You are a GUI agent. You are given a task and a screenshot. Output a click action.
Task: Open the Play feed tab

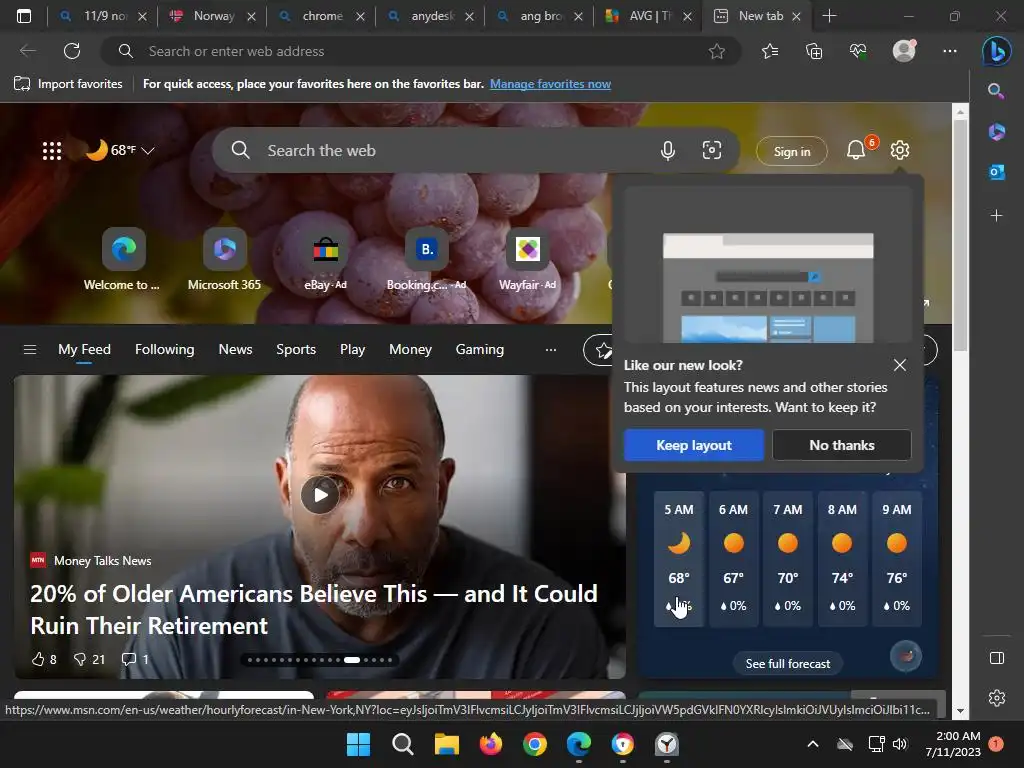(353, 349)
